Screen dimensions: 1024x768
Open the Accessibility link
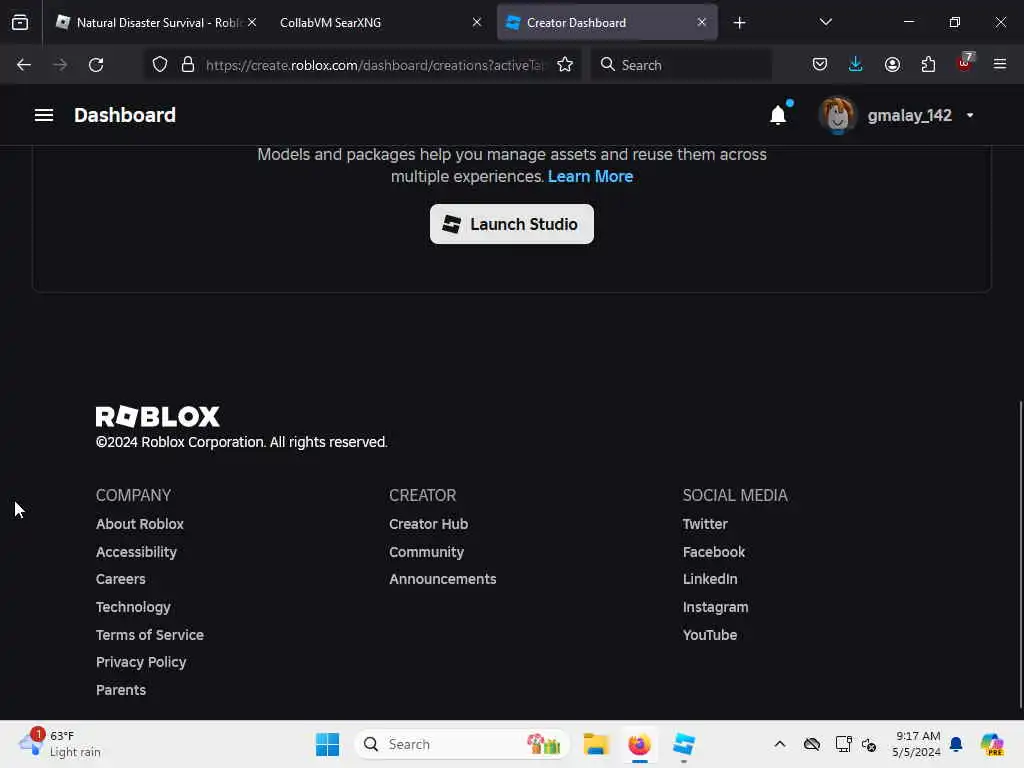136,552
